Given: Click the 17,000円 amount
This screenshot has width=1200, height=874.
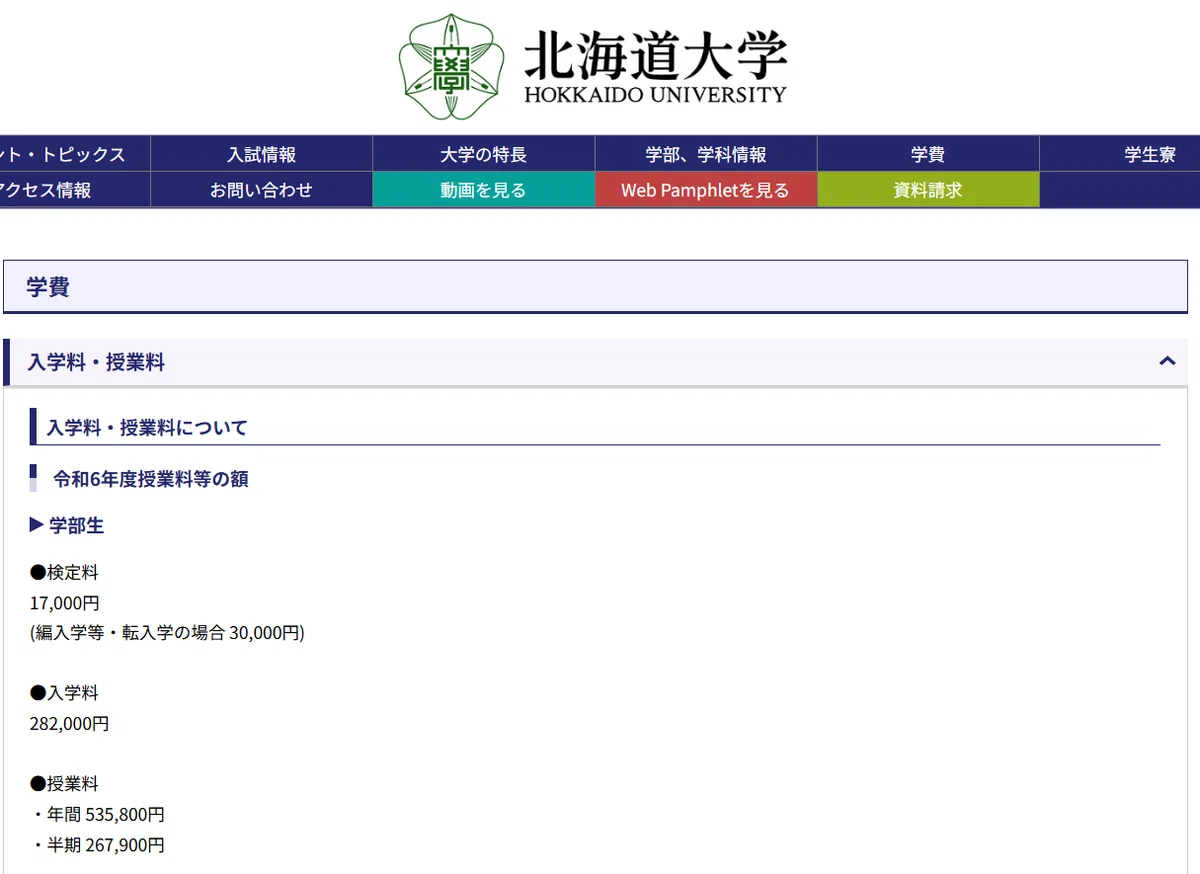Looking at the screenshot, I should 65,603.
